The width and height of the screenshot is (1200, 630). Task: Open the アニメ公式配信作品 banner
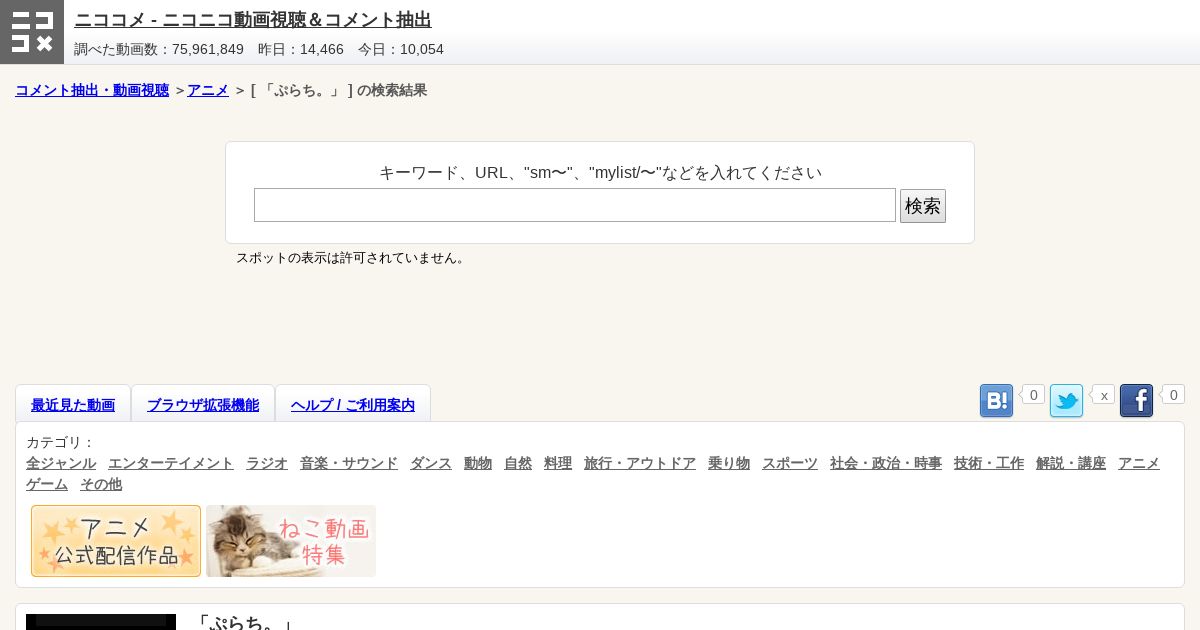(x=116, y=541)
